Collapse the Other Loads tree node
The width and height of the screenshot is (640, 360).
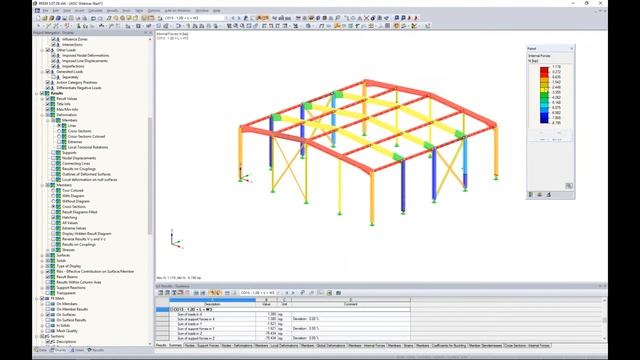pyautogui.click(x=42, y=50)
